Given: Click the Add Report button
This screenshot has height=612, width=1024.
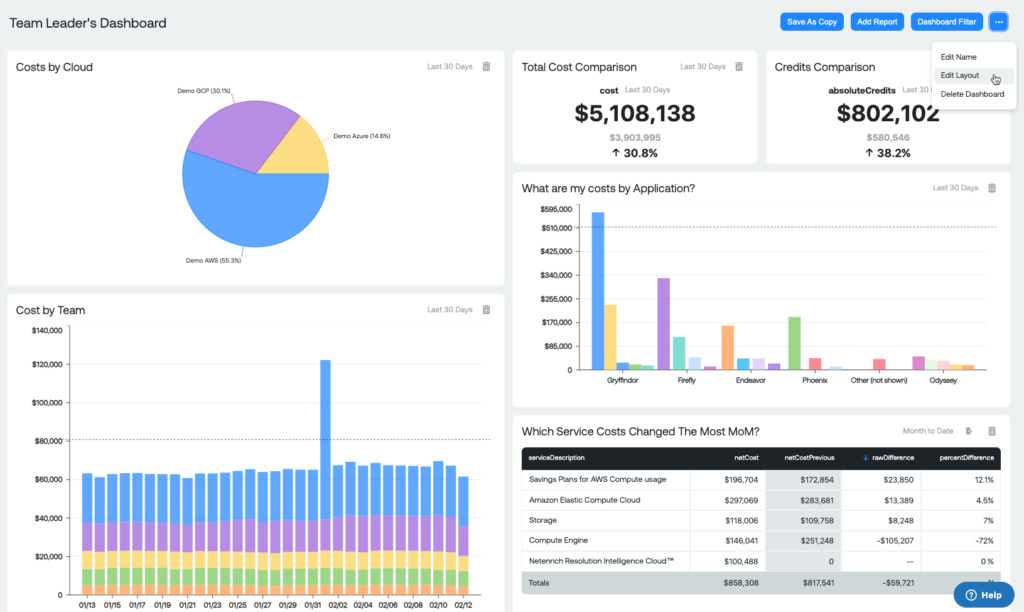Looking at the screenshot, I should click(x=877, y=22).
